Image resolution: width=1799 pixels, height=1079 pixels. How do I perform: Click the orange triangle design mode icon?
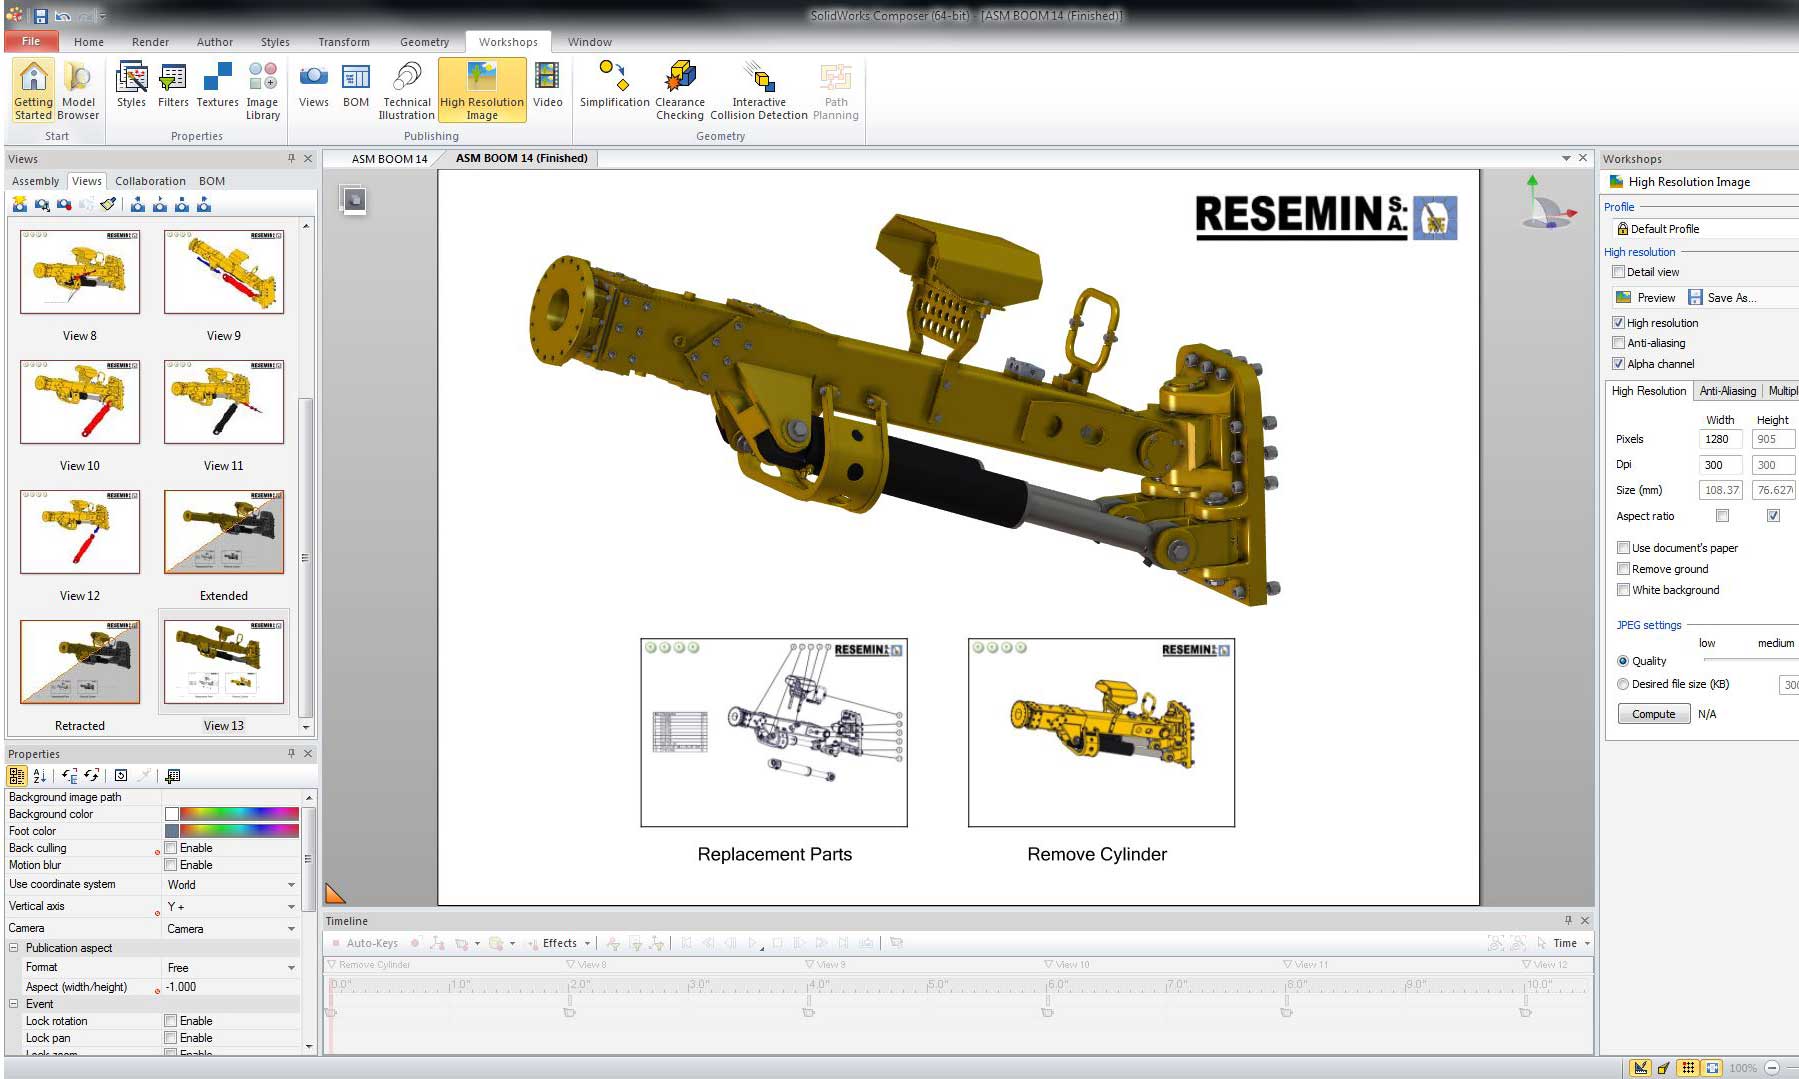click(x=335, y=894)
